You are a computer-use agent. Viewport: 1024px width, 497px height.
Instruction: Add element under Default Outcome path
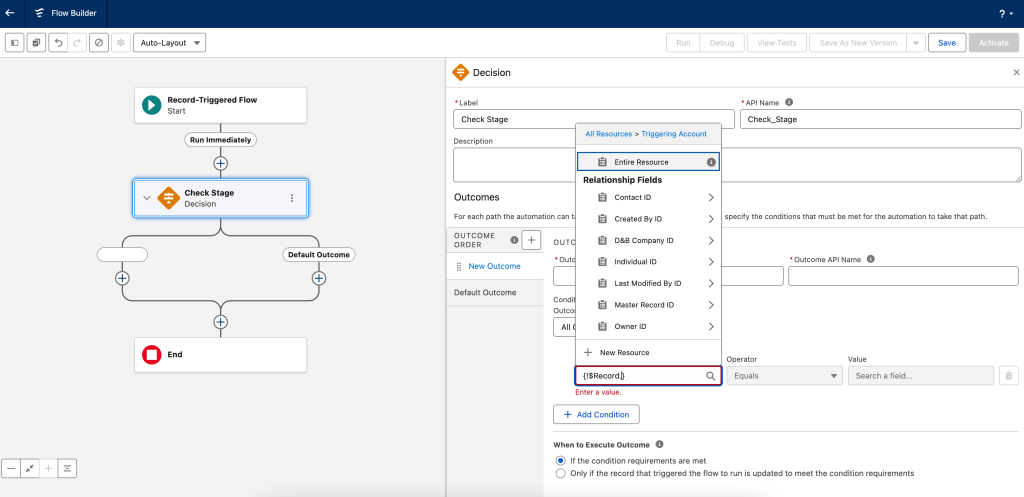coord(319,278)
